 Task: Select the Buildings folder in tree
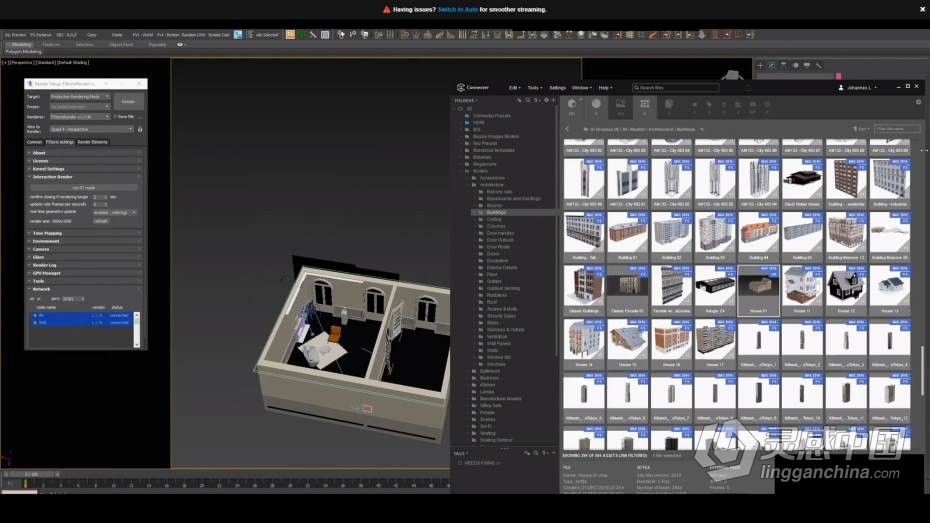(496, 212)
